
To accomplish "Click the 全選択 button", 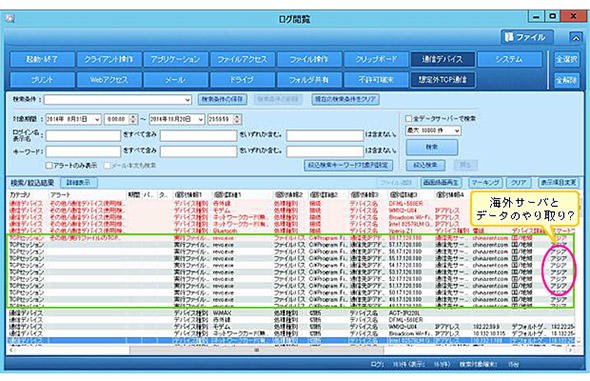I will click(567, 59).
